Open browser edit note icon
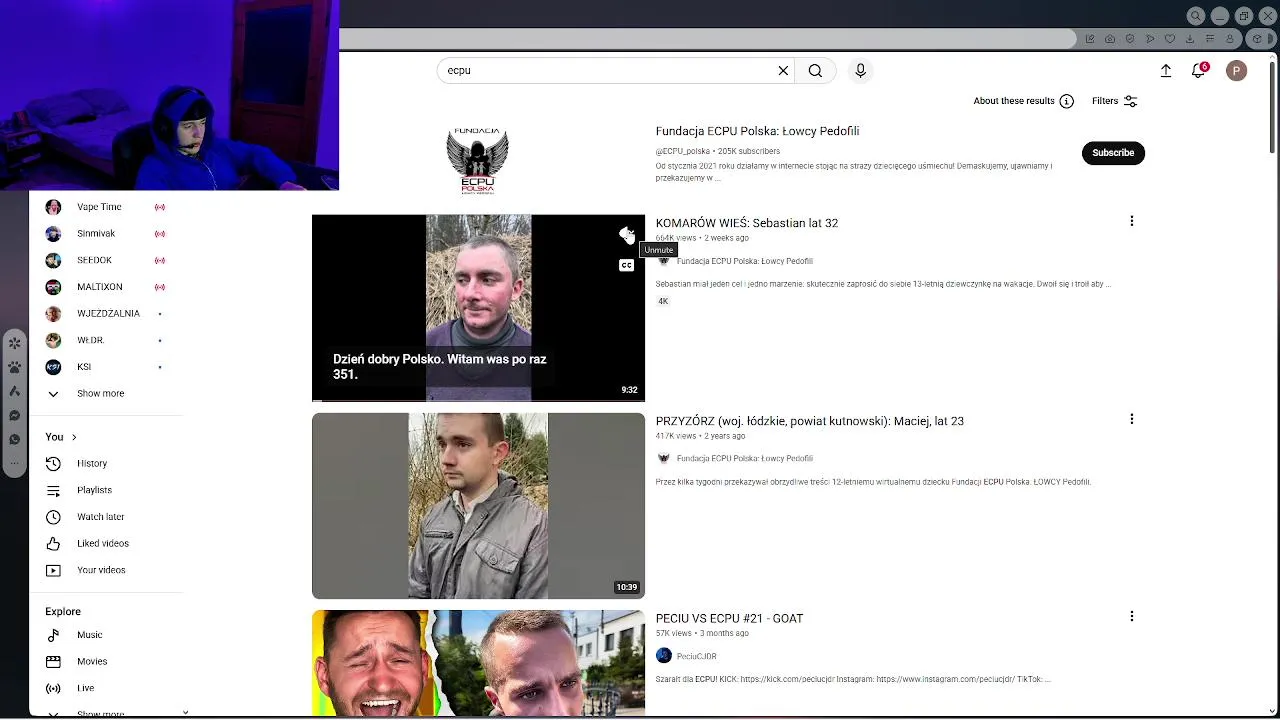The height and width of the screenshot is (720, 1280). 1090,39
